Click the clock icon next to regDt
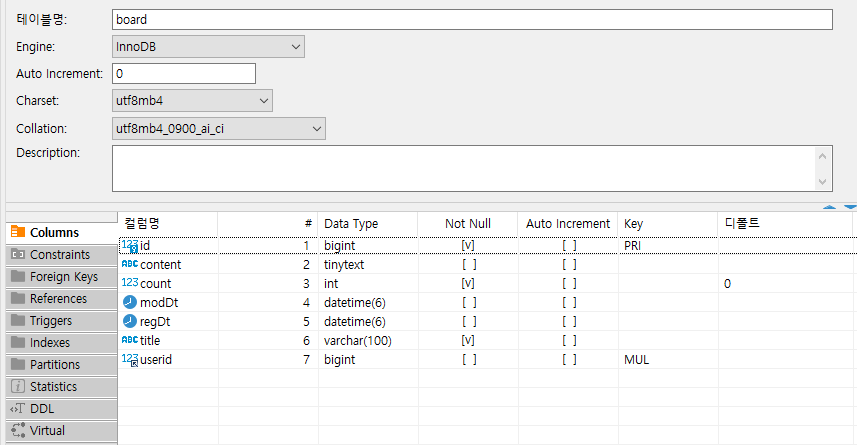857x445 pixels. coord(130,321)
